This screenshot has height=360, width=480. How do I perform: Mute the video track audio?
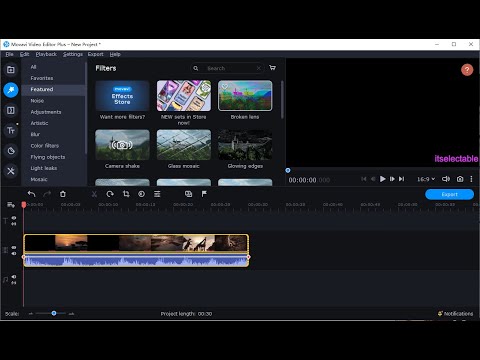(14, 254)
